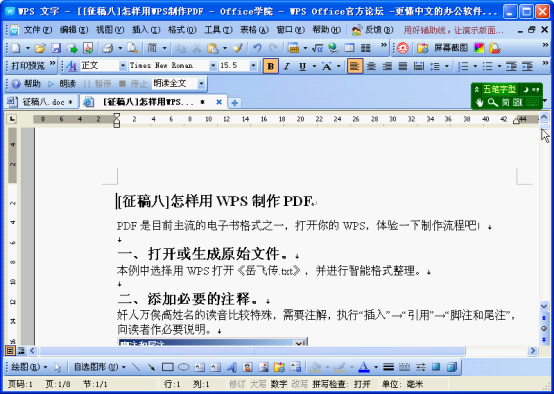Toggle left text alignment
The width and height of the screenshot is (554, 394).
355,66
